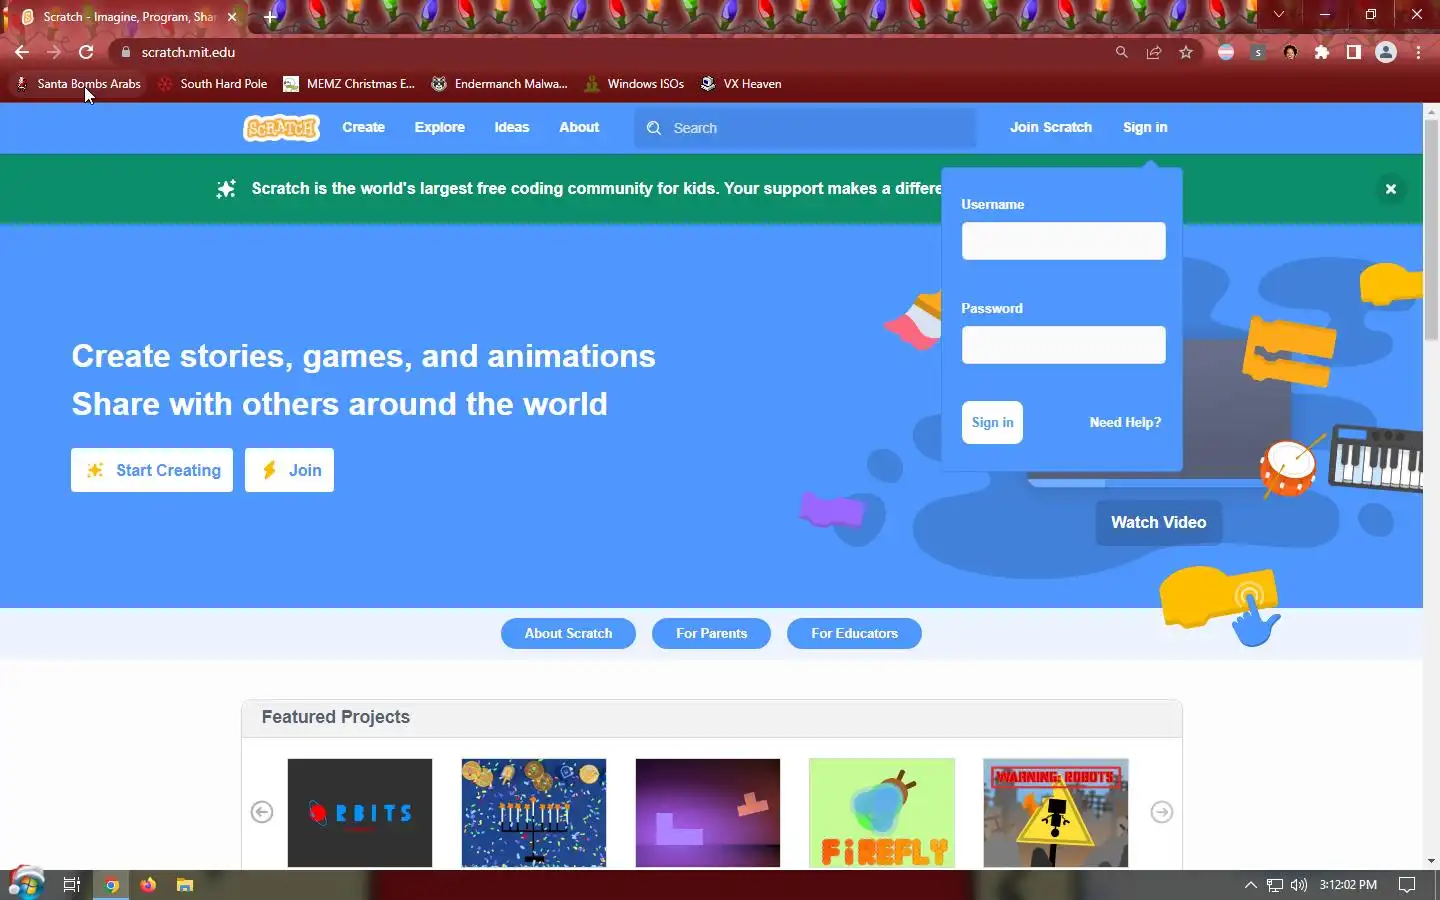Open the Chrome zoom magnifier icon in address bar
This screenshot has height=900, width=1440.
[1121, 52]
